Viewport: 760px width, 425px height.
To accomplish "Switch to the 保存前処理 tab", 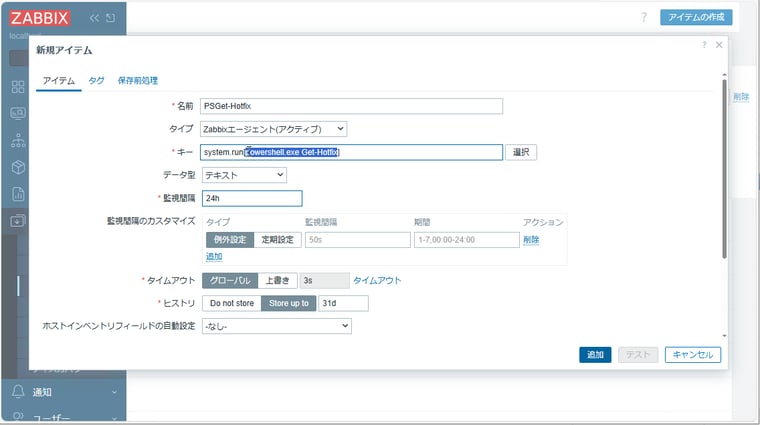I will (x=138, y=80).
